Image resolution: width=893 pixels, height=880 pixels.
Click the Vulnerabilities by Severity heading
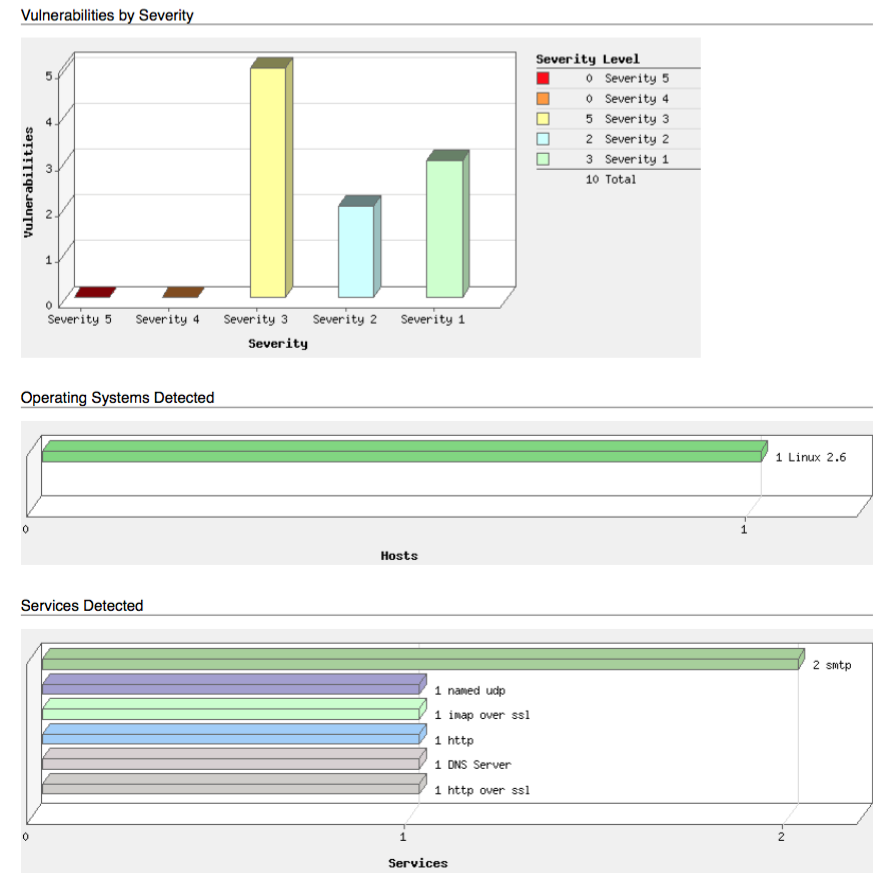point(107,15)
